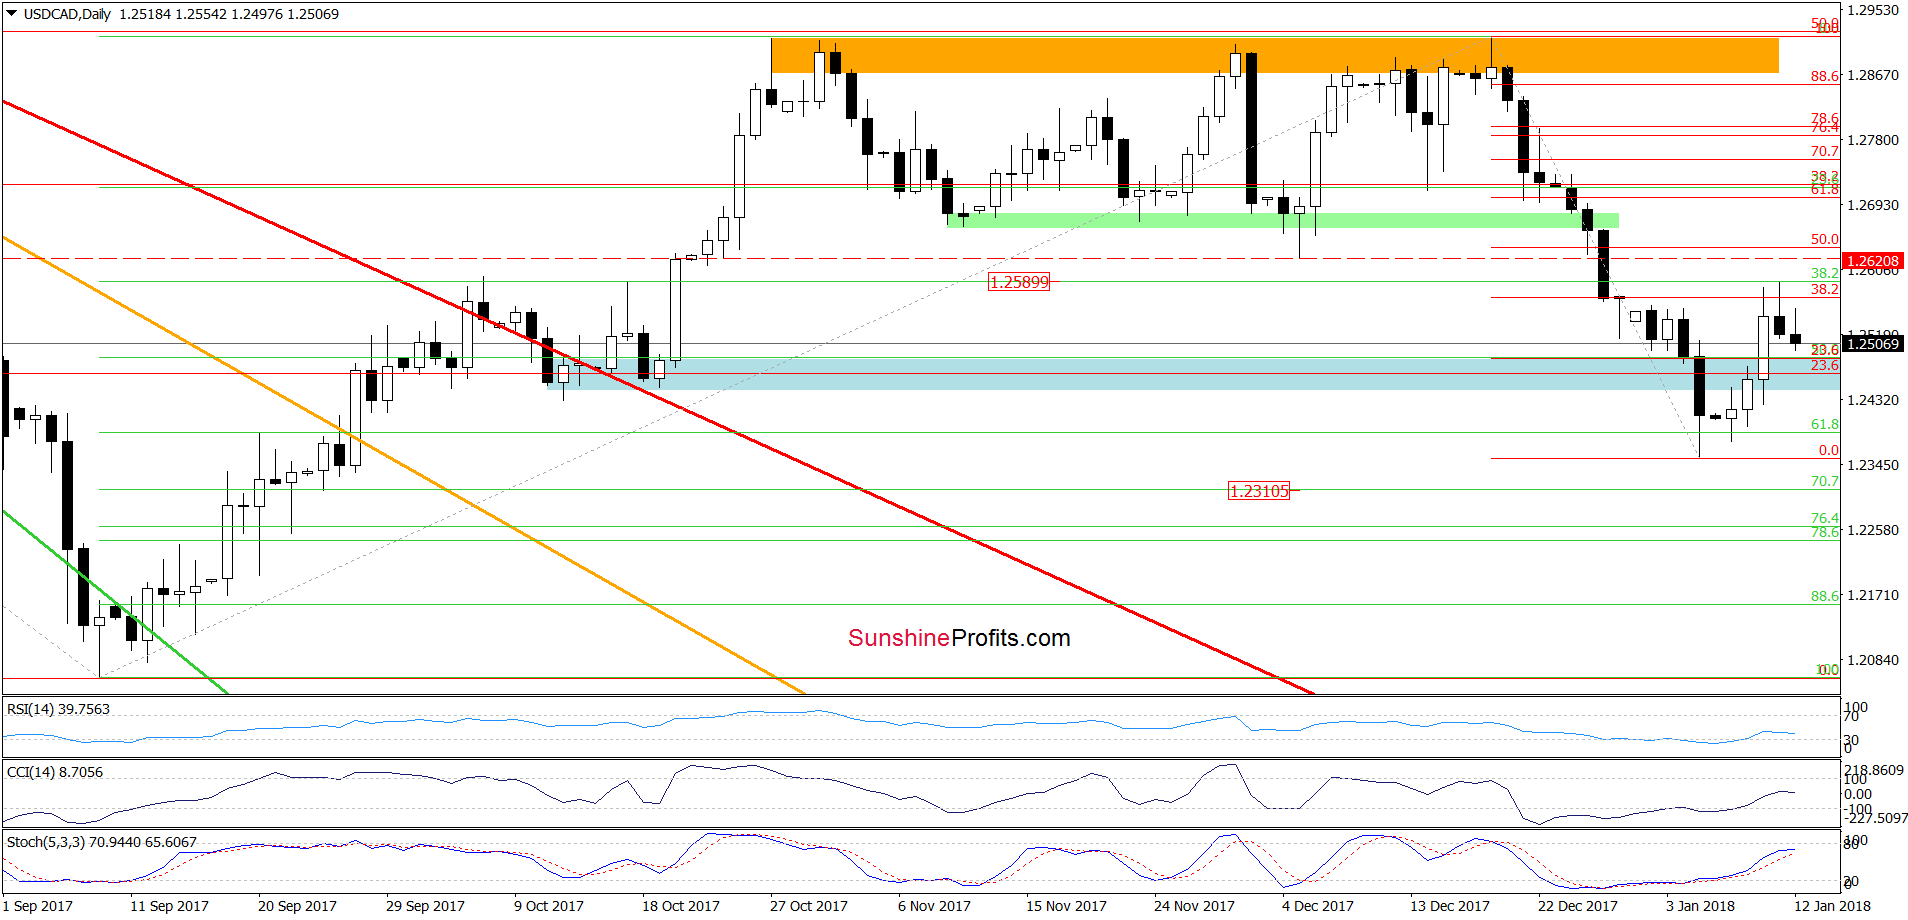Viewport: 1908px width, 920px height.
Task: Select the green 70.7 Fibonacci level label
Action: pyautogui.click(x=1825, y=481)
